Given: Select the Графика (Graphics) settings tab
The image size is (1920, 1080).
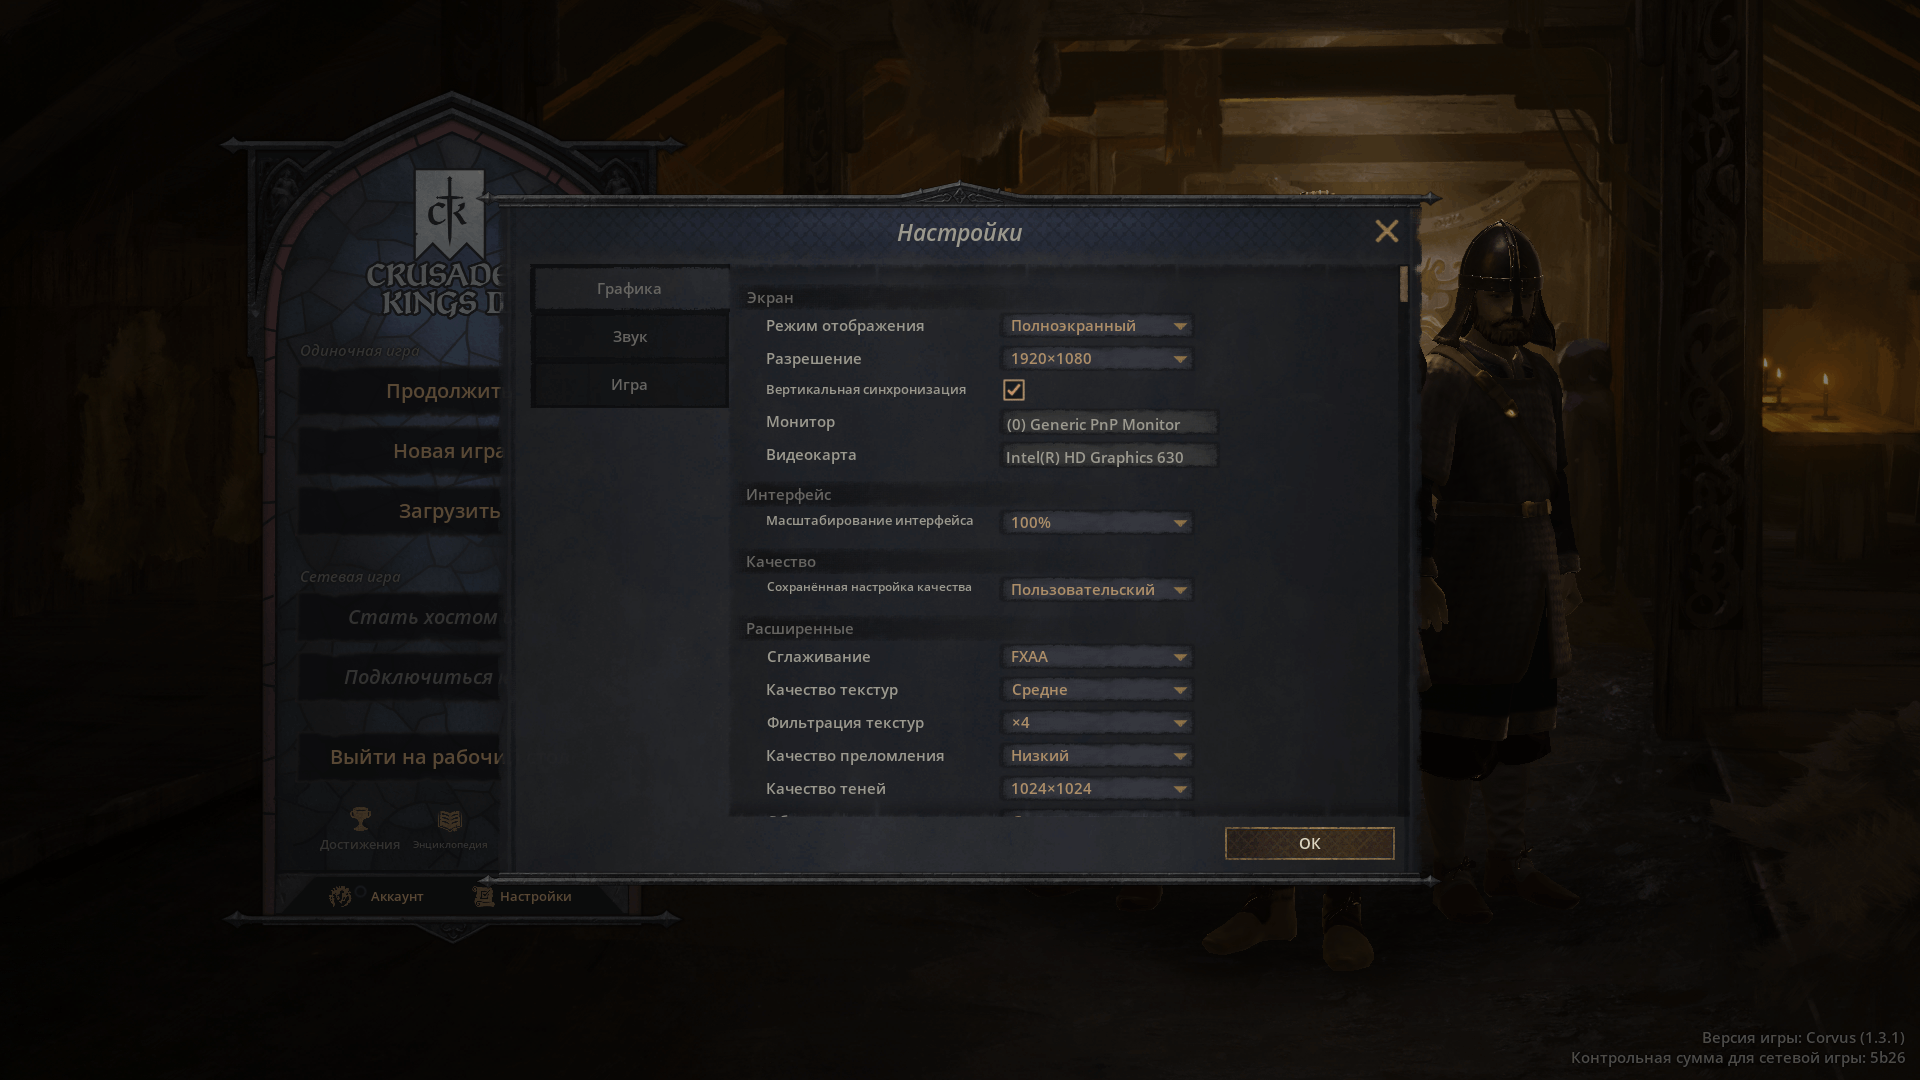Looking at the screenshot, I should [630, 287].
